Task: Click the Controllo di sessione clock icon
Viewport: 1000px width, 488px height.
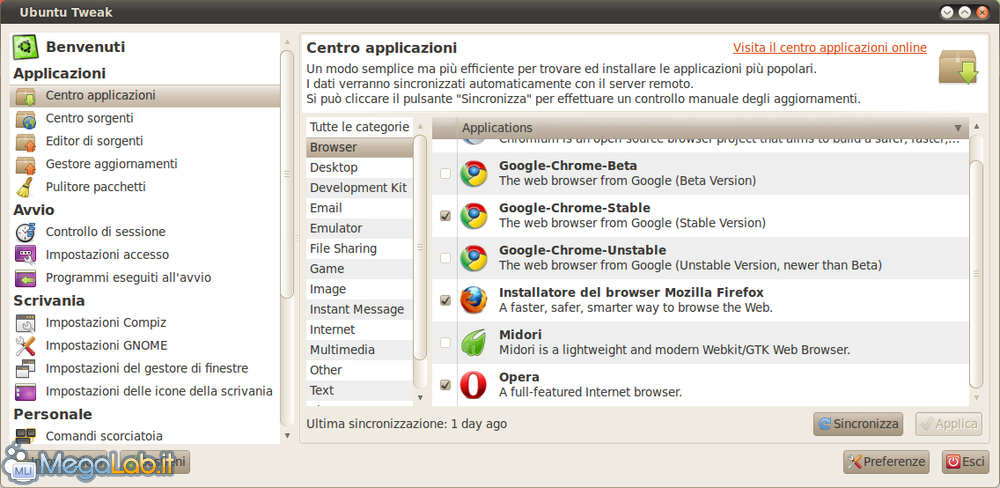Action: 26,232
